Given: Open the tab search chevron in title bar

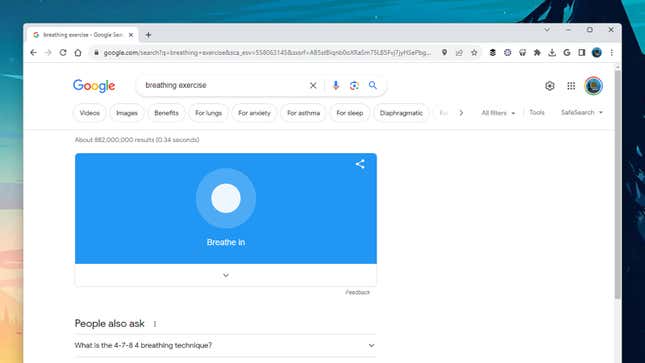Looking at the screenshot, I should pyautogui.click(x=547, y=30).
